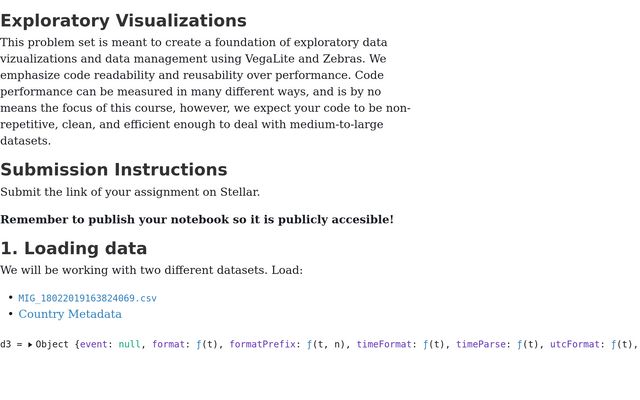Select the formatPrefix key in the d3 object
The height and width of the screenshot is (400, 640).
click(x=262, y=344)
